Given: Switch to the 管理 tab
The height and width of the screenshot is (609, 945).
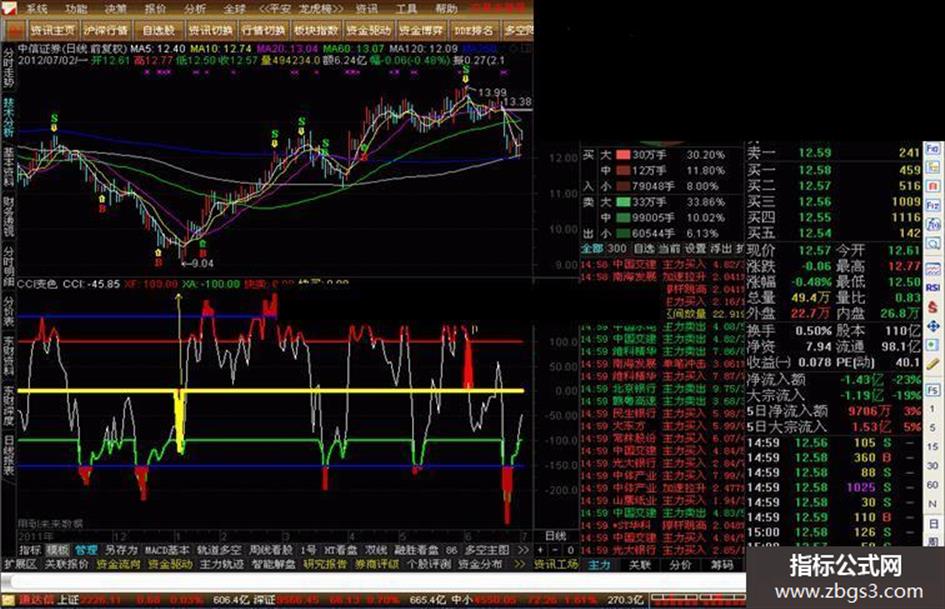Looking at the screenshot, I should [x=86, y=550].
